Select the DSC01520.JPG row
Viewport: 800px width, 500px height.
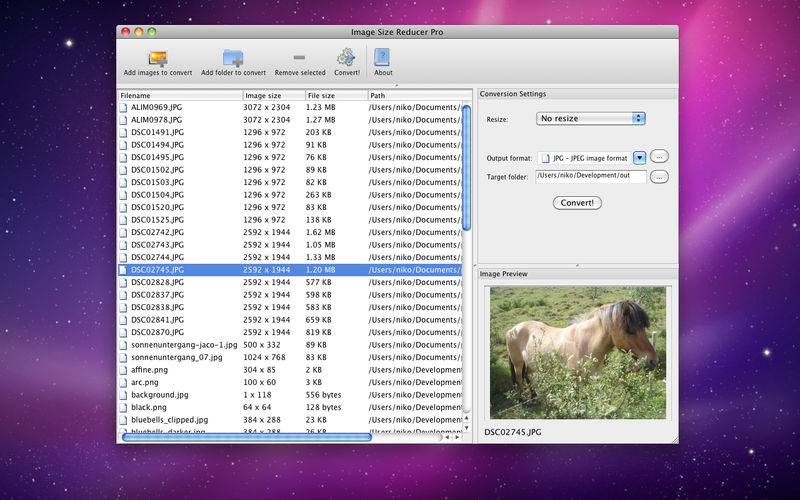click(290, 208)
